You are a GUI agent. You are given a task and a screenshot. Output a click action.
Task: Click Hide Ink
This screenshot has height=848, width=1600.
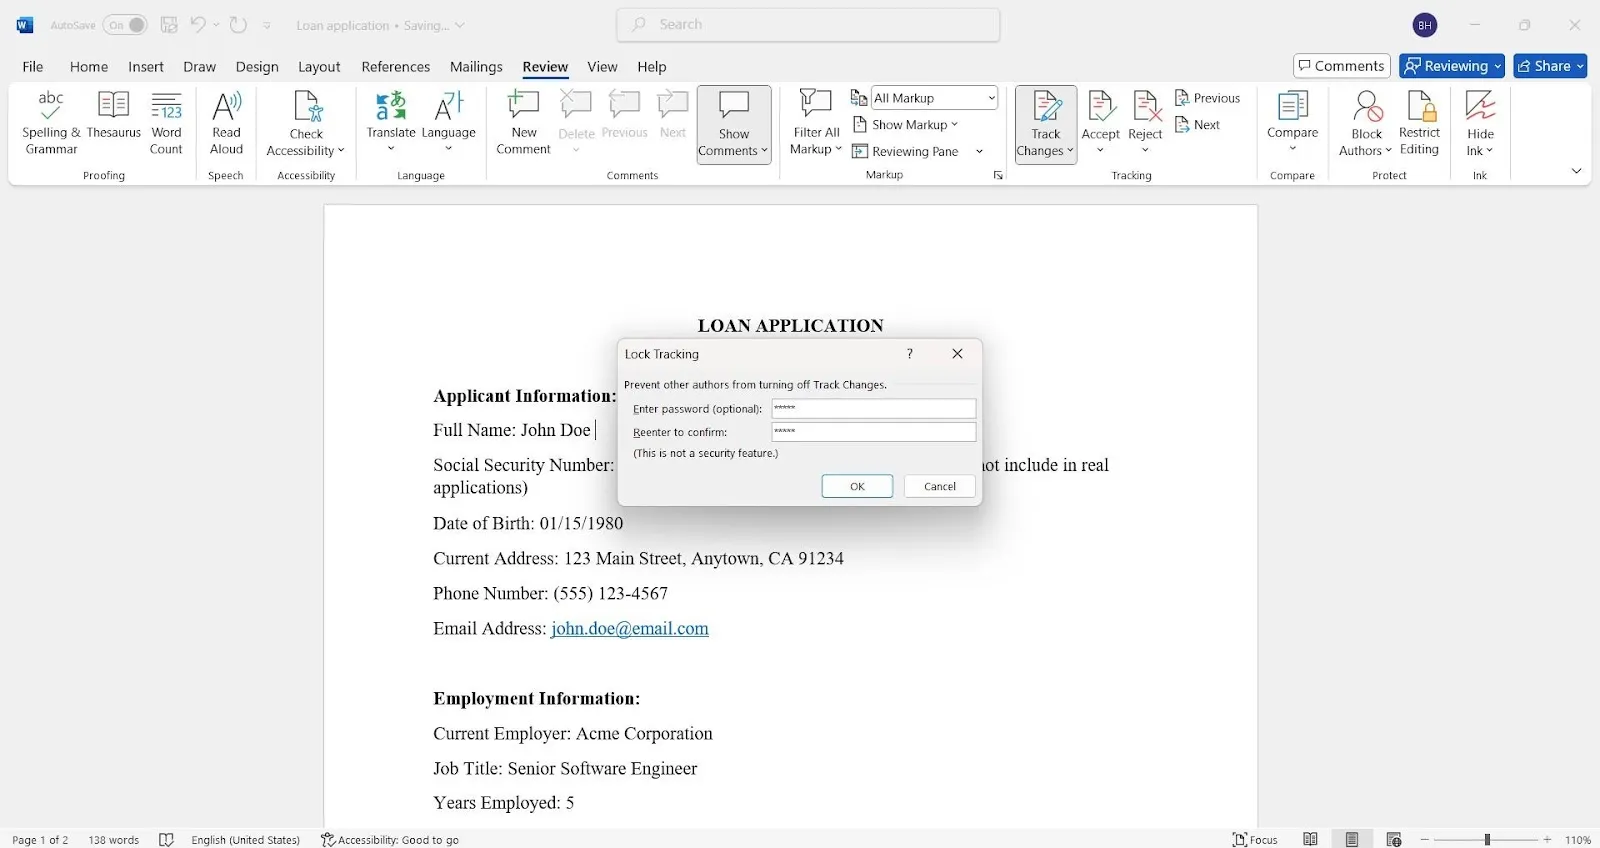click(1480, 123)
